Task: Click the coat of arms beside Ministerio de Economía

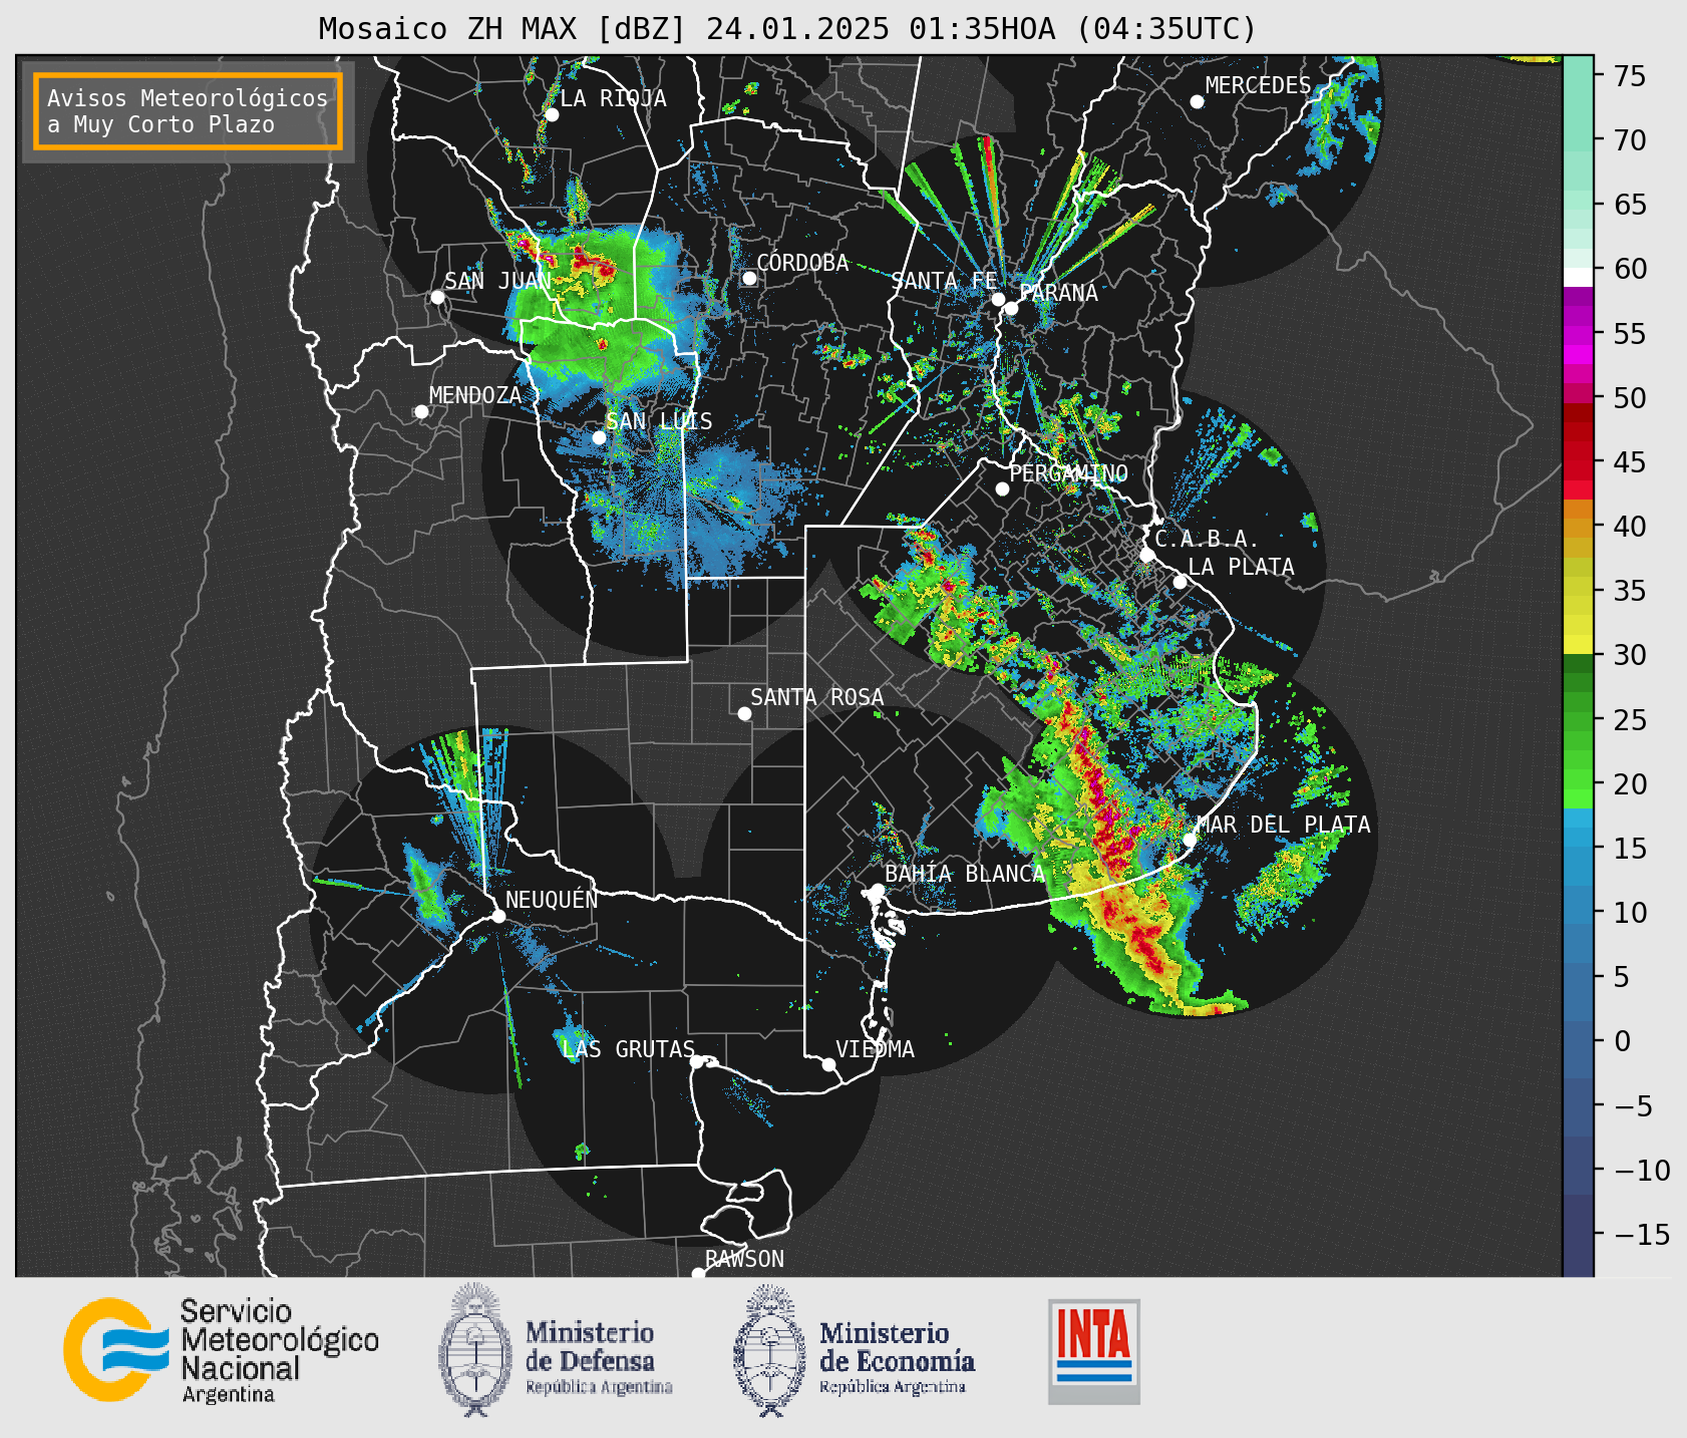Action: (x=770, y=1350)
